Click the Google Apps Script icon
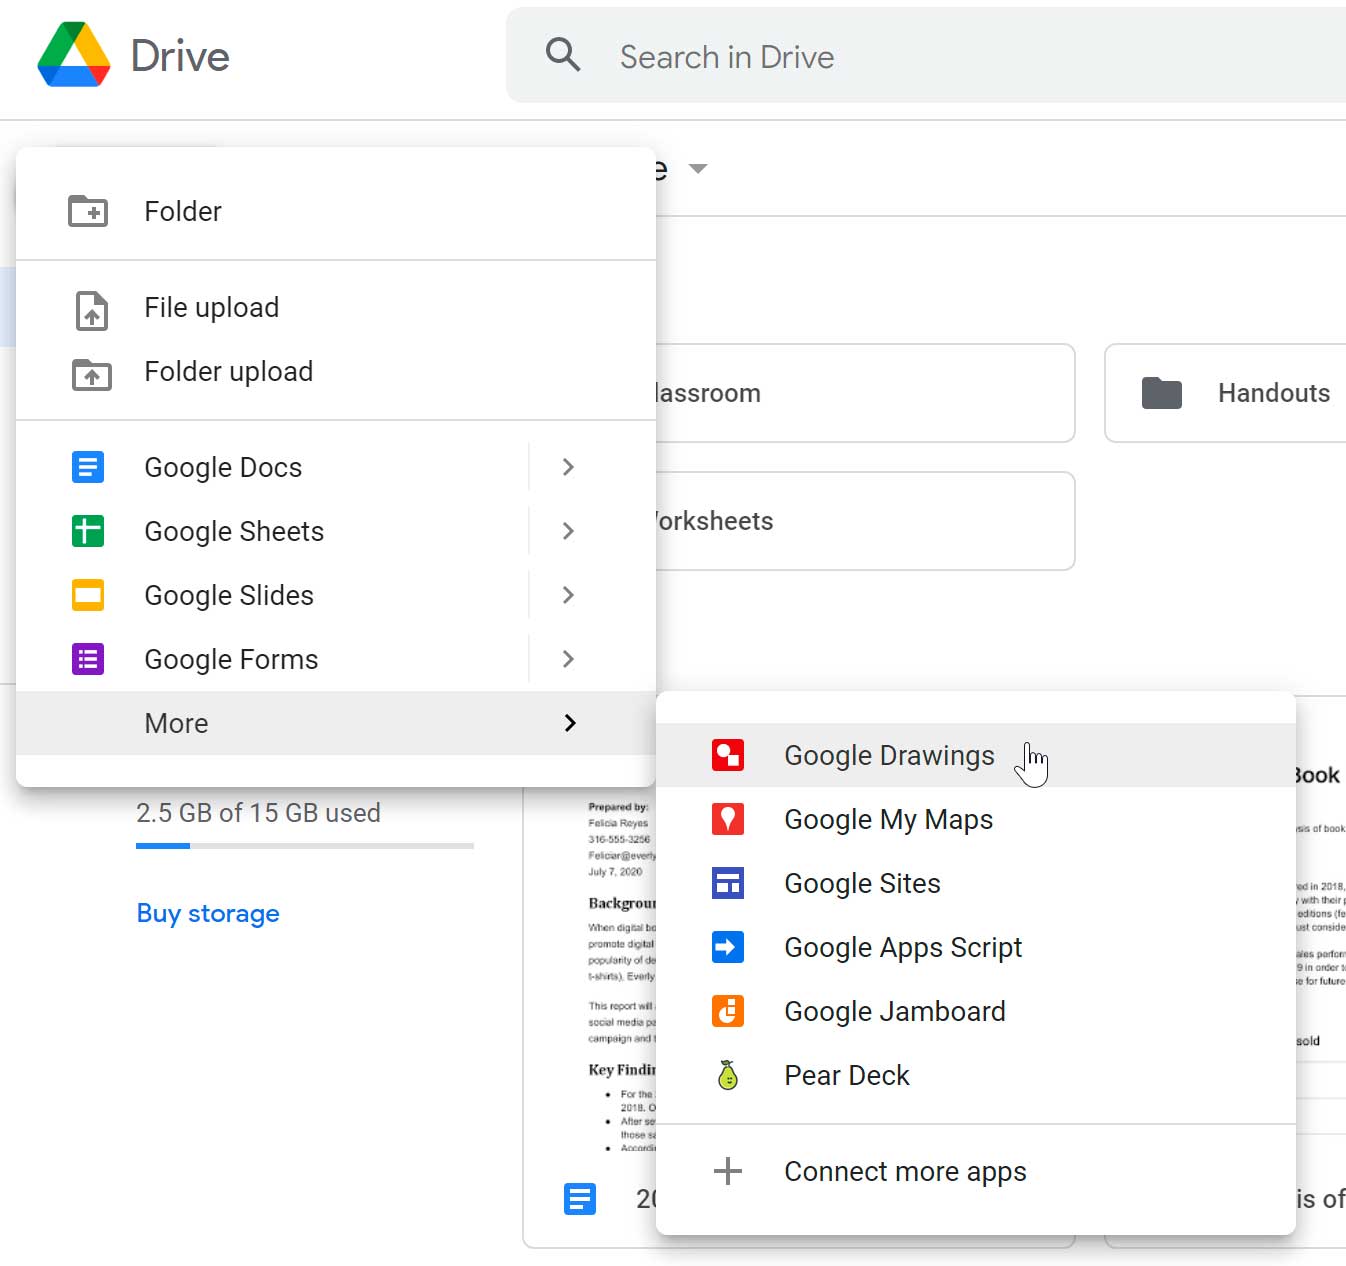Screen dimensions: 1346x1266 coord(728,947)
